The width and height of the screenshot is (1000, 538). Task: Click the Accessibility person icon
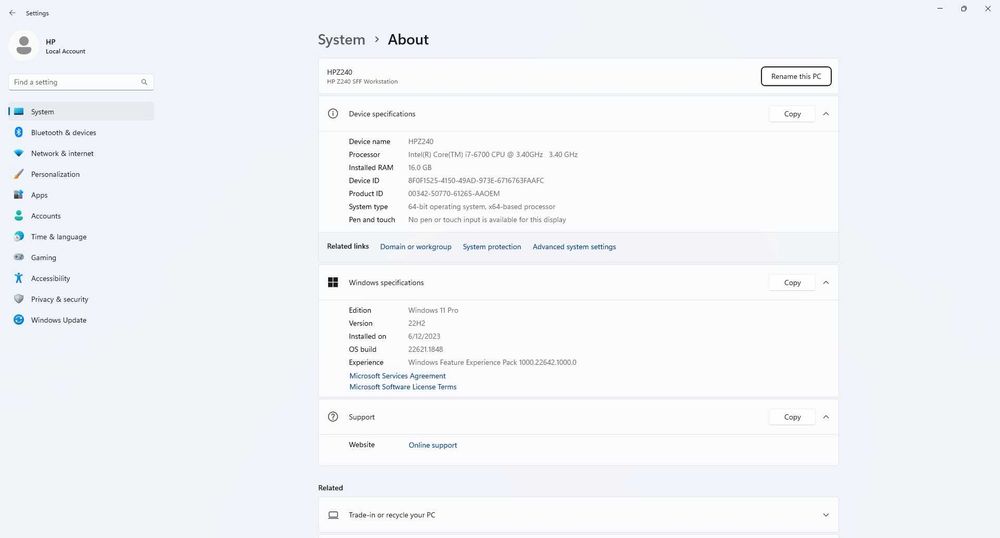19,279
